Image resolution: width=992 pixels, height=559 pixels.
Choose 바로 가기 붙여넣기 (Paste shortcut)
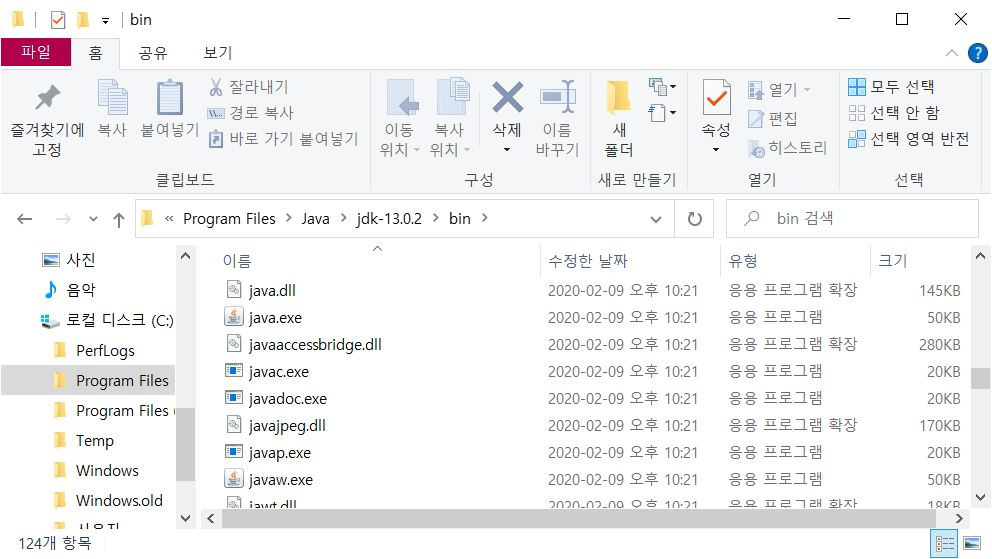pyautogui.click(x=284, y=138)
